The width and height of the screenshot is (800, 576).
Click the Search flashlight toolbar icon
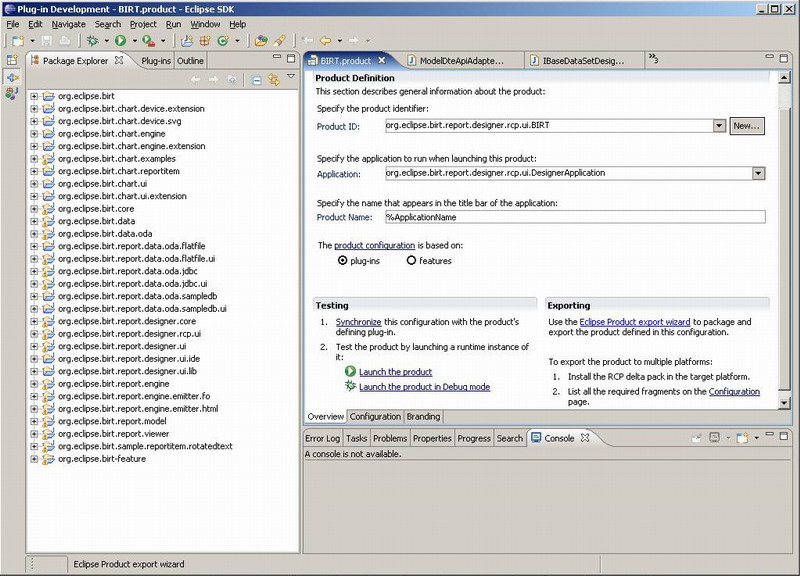point(280,40)
